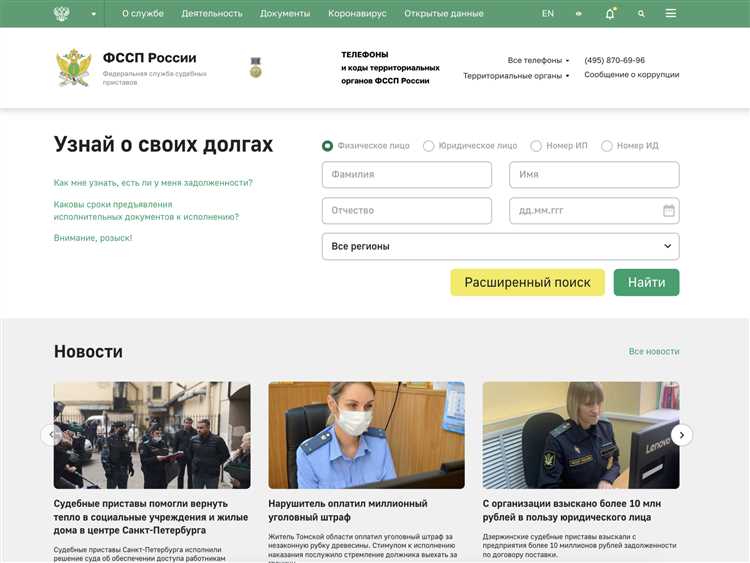The width and height of the screenshot is (750, 563).
Task: Open the О службе menu
Action: pos(143,13)
